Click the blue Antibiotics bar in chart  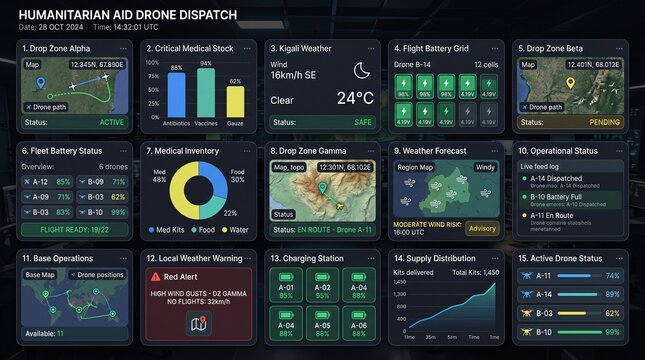pyautogui.click(x=176, y=95)
